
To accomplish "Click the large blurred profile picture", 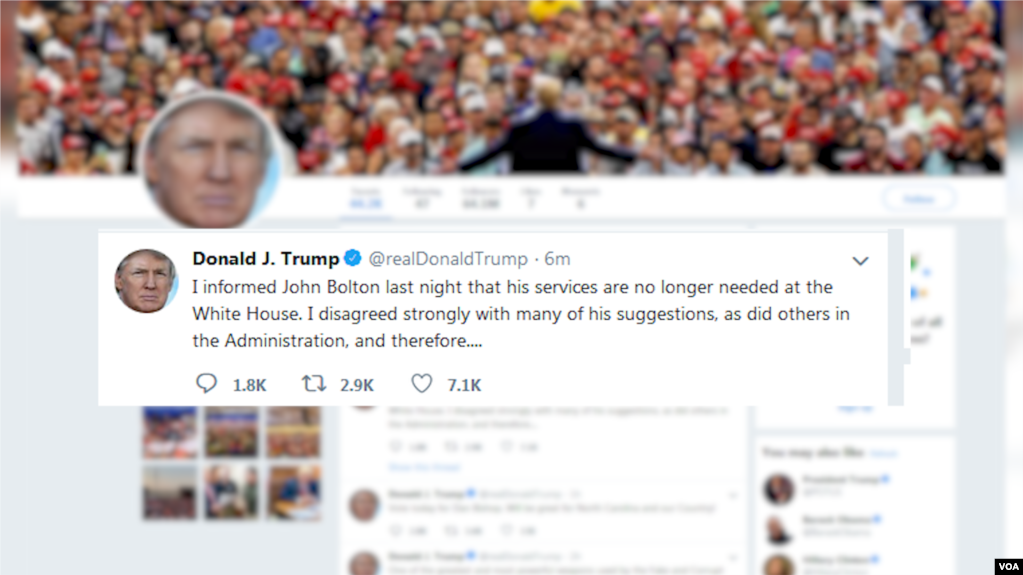I will pyautogui.click(x=210, y=161).
